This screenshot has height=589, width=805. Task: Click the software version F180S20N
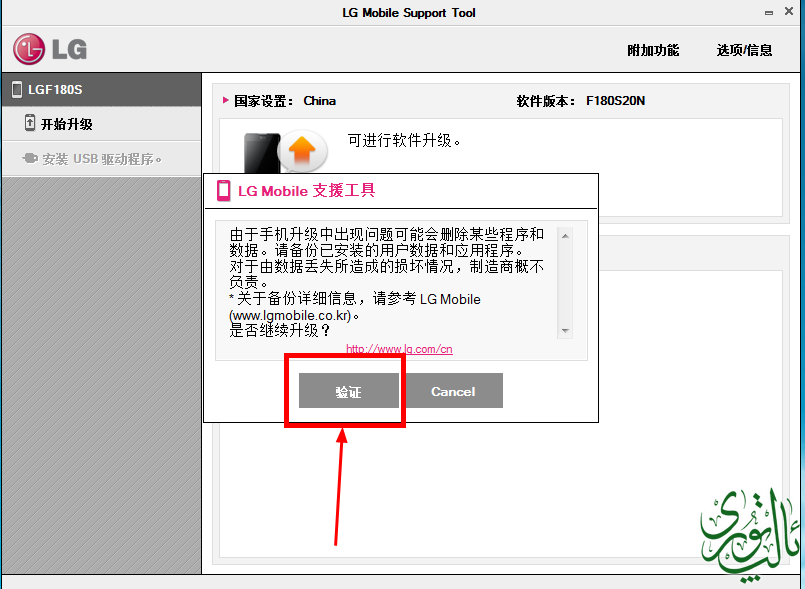click(x=616, y=101)
